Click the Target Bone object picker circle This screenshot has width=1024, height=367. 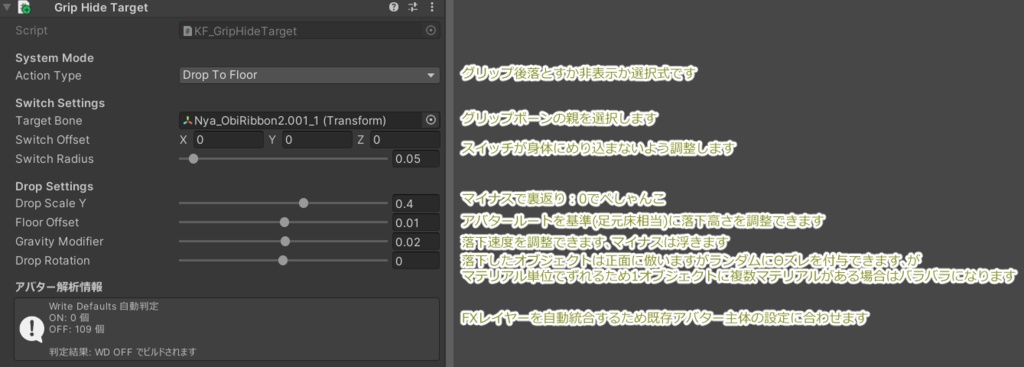[x=430, y=120]
